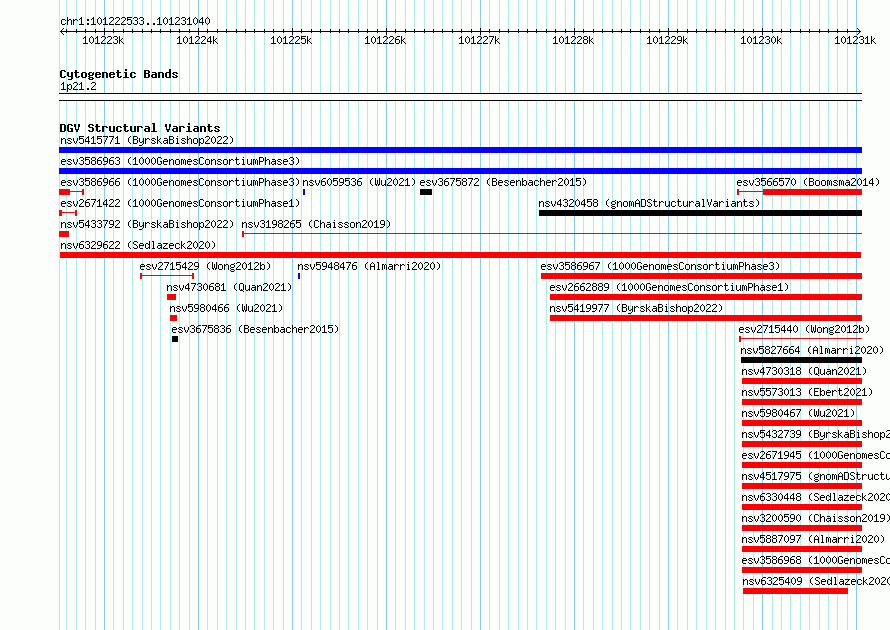Open nsv4517975 gnomAD label
The width and height of the screenshot is (890, 630).
coord(816,476)
